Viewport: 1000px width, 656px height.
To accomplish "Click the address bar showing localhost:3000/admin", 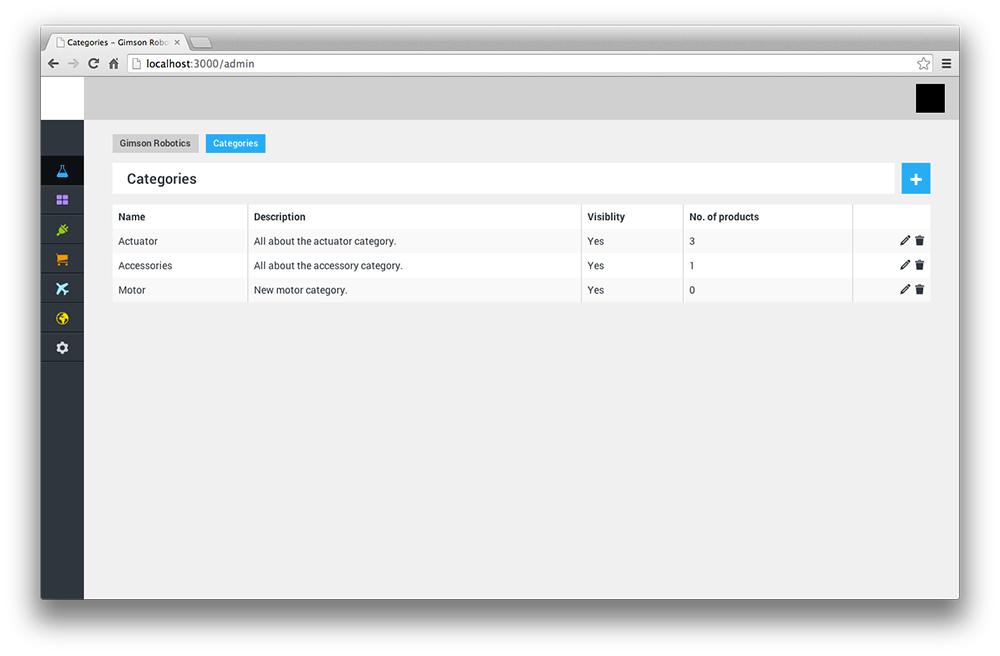I will 529,64.
